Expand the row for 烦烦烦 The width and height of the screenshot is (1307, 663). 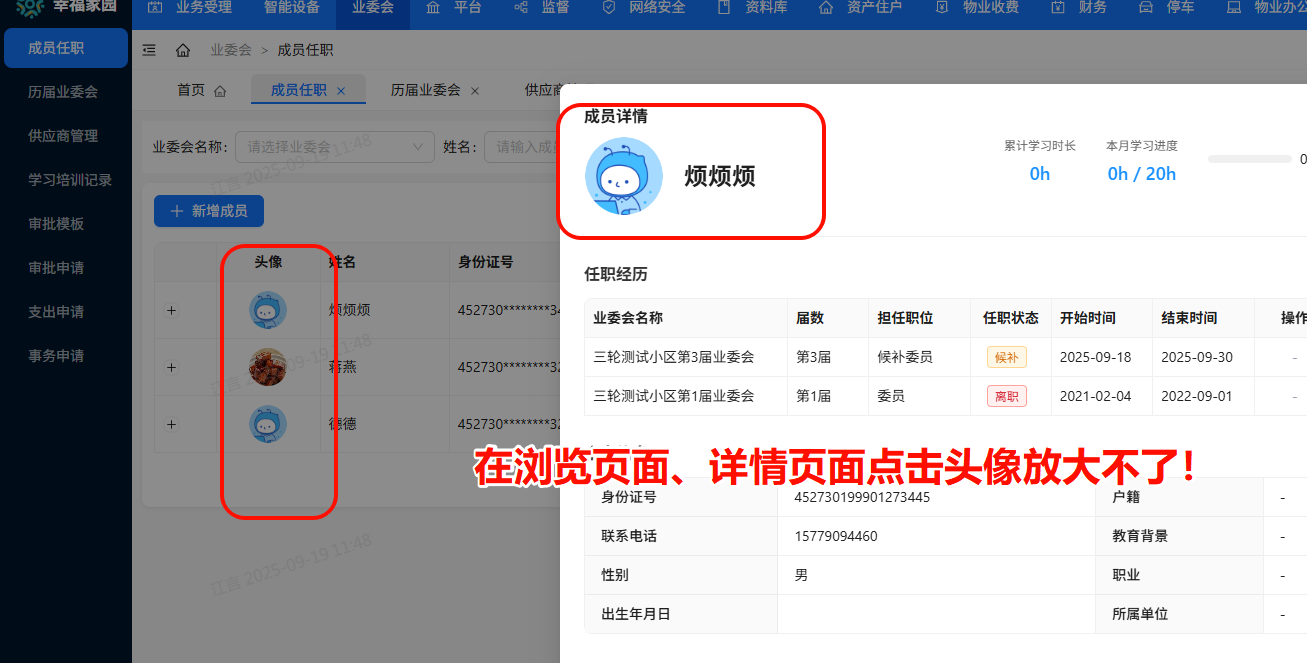tap(171, 311)
